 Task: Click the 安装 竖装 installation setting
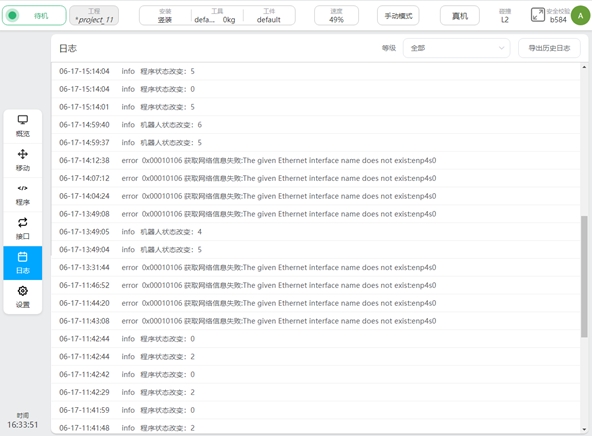pos(165,15)
